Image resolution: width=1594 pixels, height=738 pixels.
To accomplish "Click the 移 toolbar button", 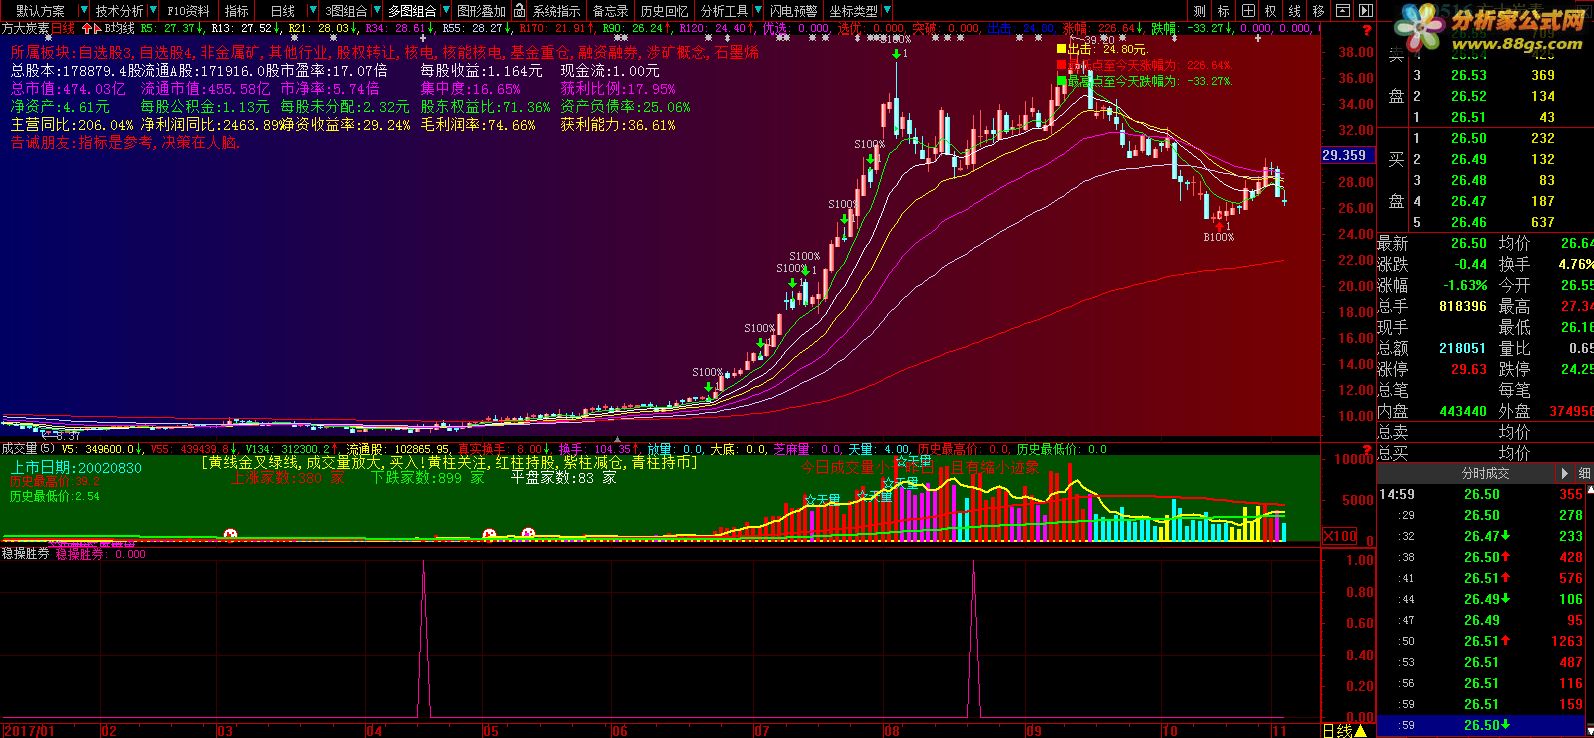I will [1319, 11].
